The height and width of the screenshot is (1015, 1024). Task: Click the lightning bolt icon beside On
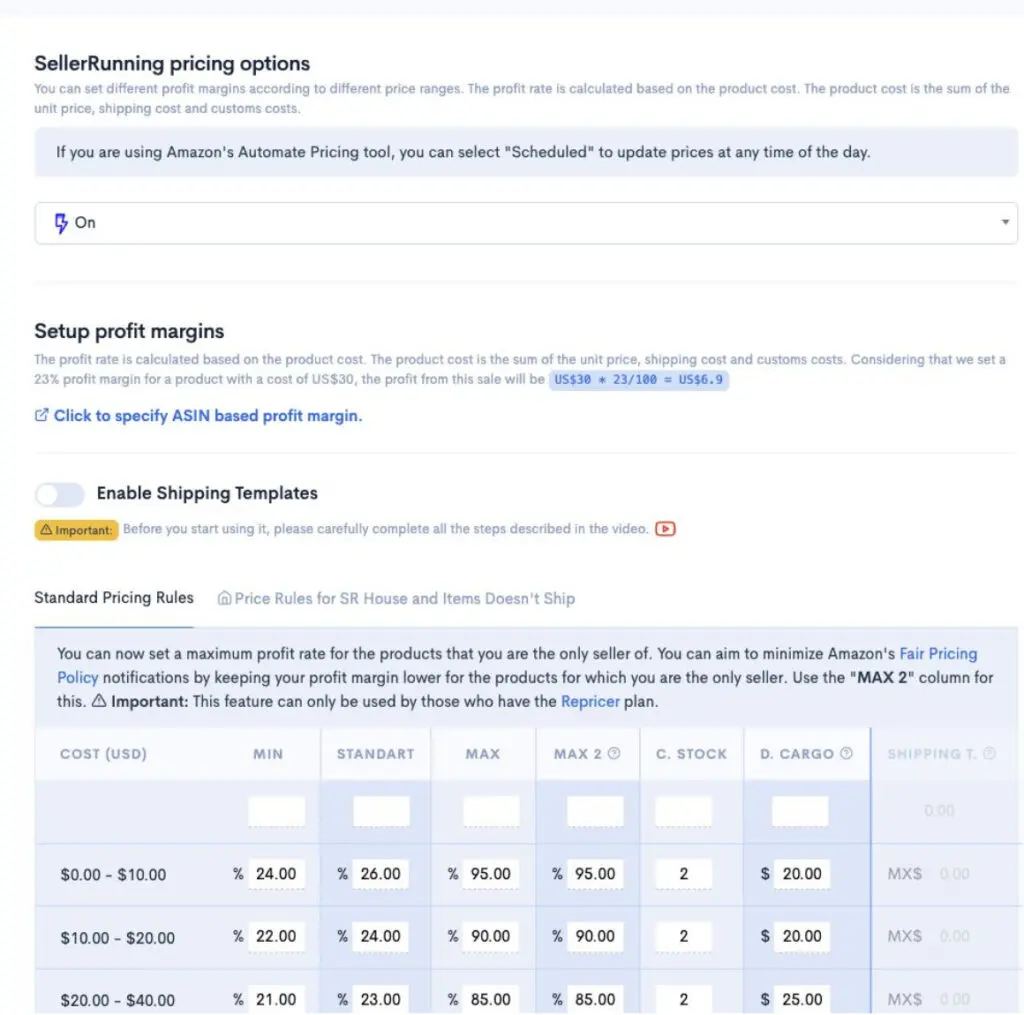click(62, 222)
